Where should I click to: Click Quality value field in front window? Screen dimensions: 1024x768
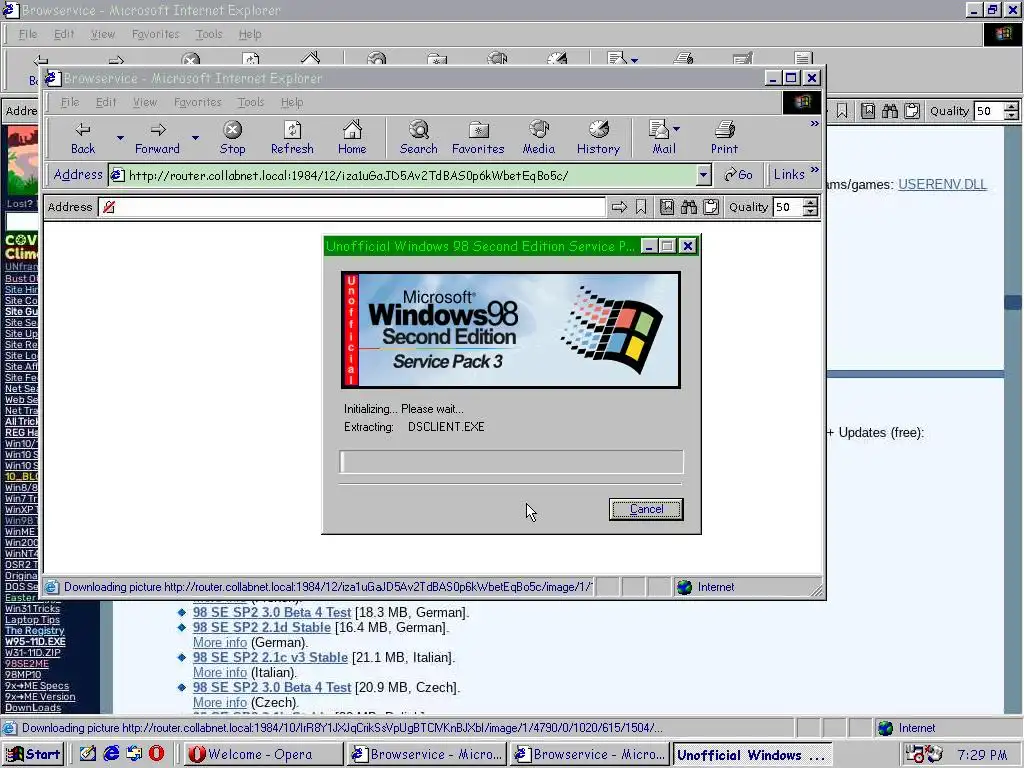tap(788, 207)
